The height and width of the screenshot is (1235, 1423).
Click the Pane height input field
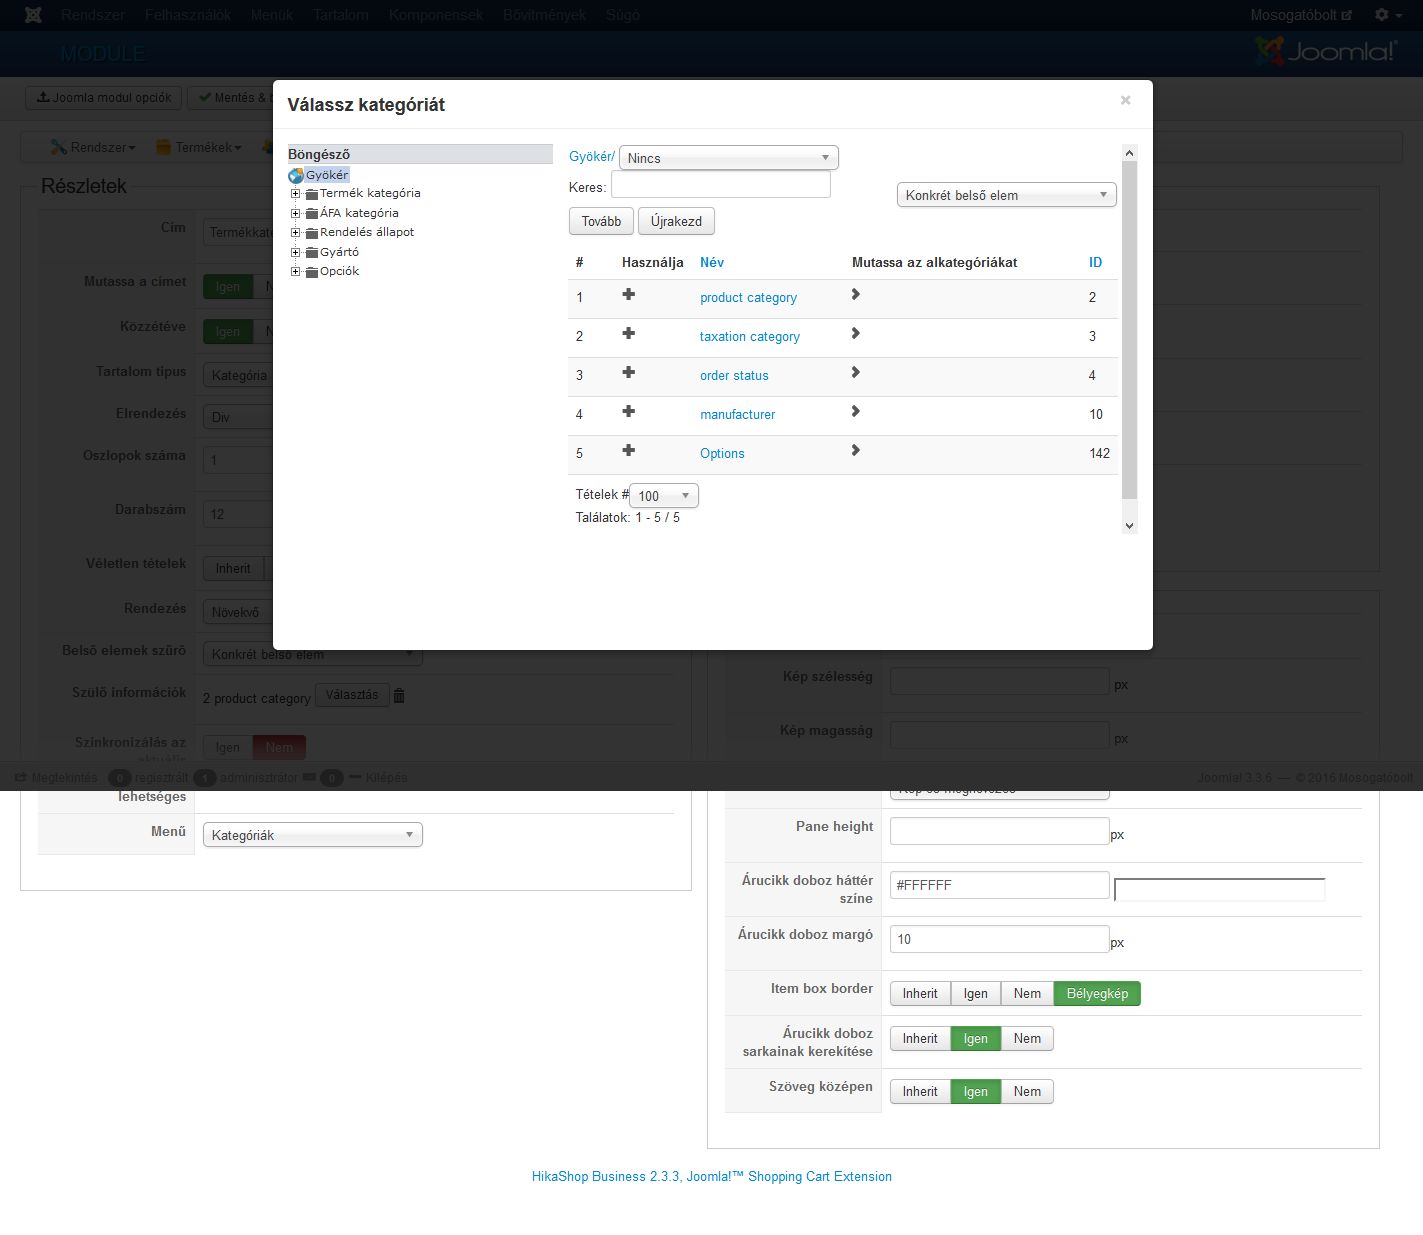(x=1000, y=831)
